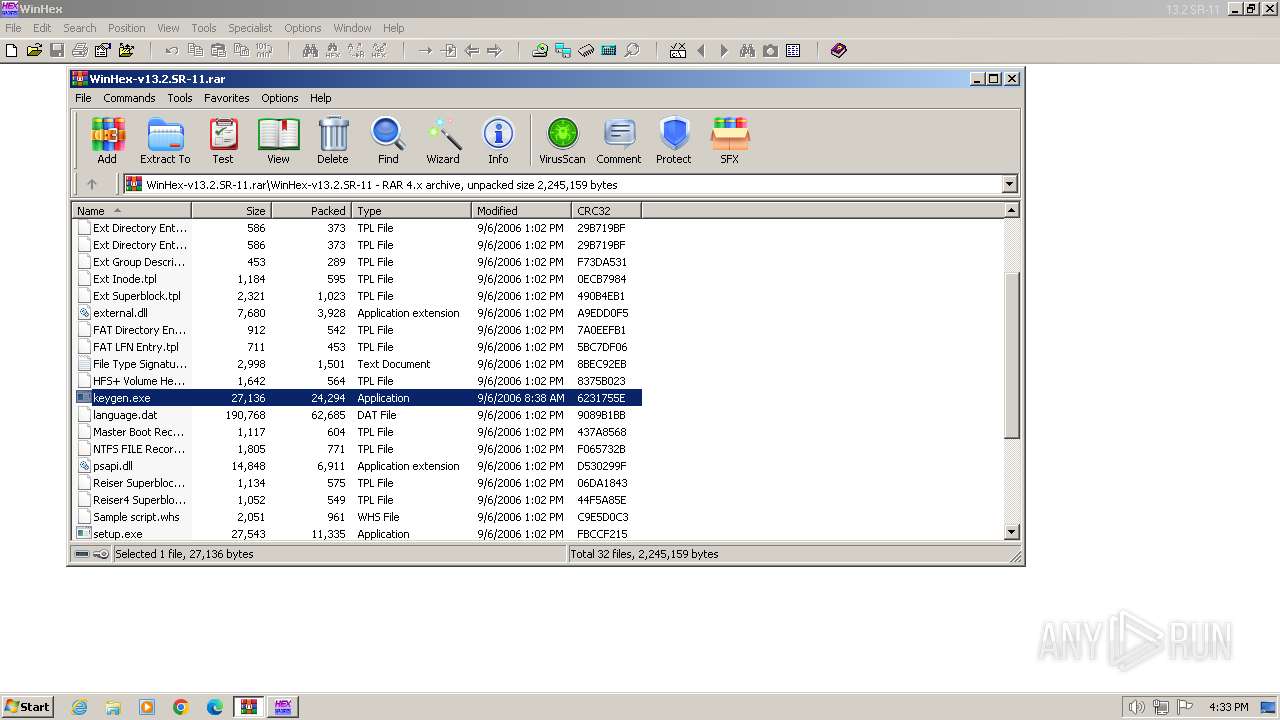The image size is (1280, 720).
Task: Click the Info icon
Action: point(498,140)
